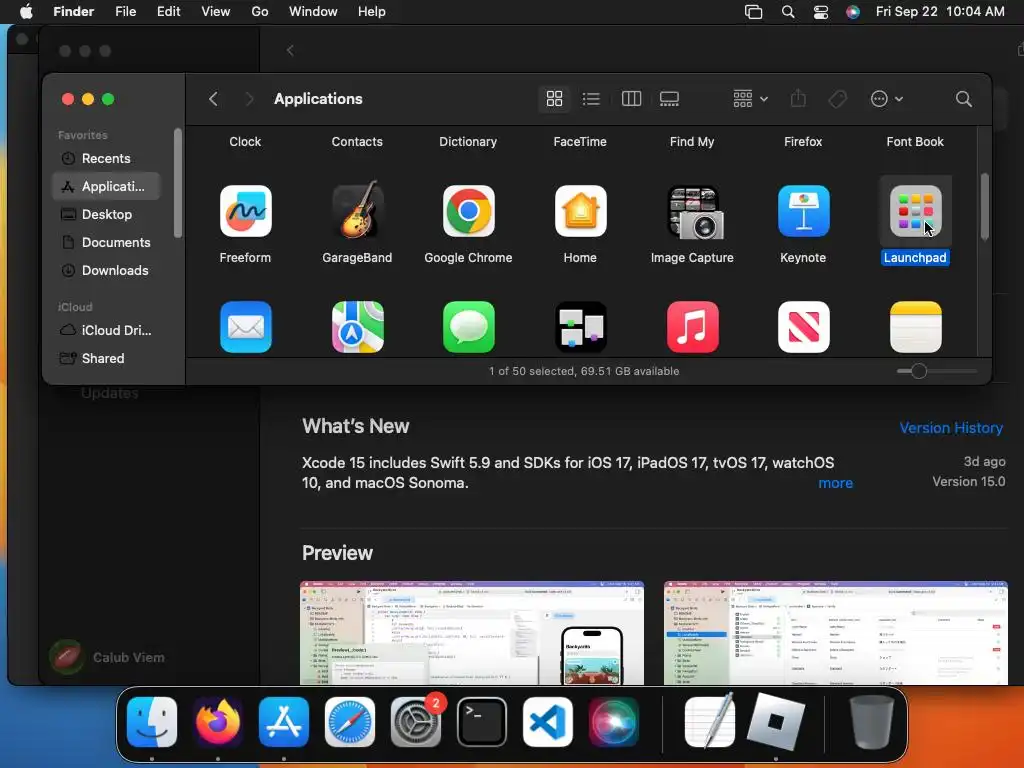Open the Window menu
Viewport: 1024px width, 768px height.
pyautogui.click(x=313, y=12)
